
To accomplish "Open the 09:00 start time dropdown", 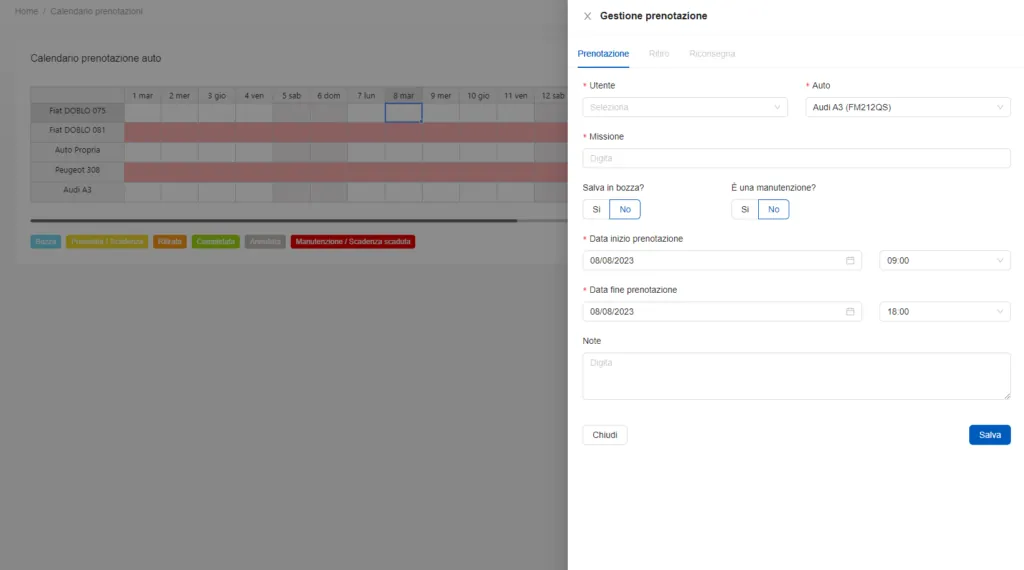I will [x=944, y=261].
